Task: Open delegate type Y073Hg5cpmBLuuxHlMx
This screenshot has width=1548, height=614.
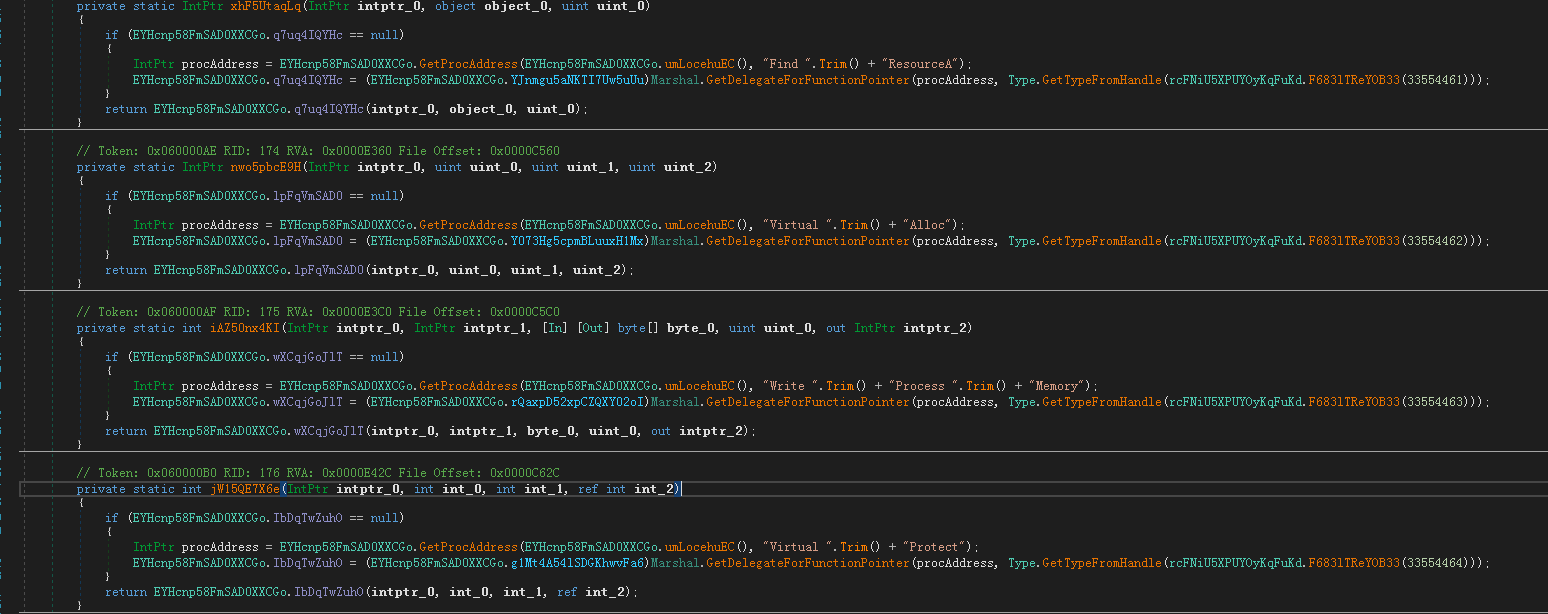Action: [579, 241]
